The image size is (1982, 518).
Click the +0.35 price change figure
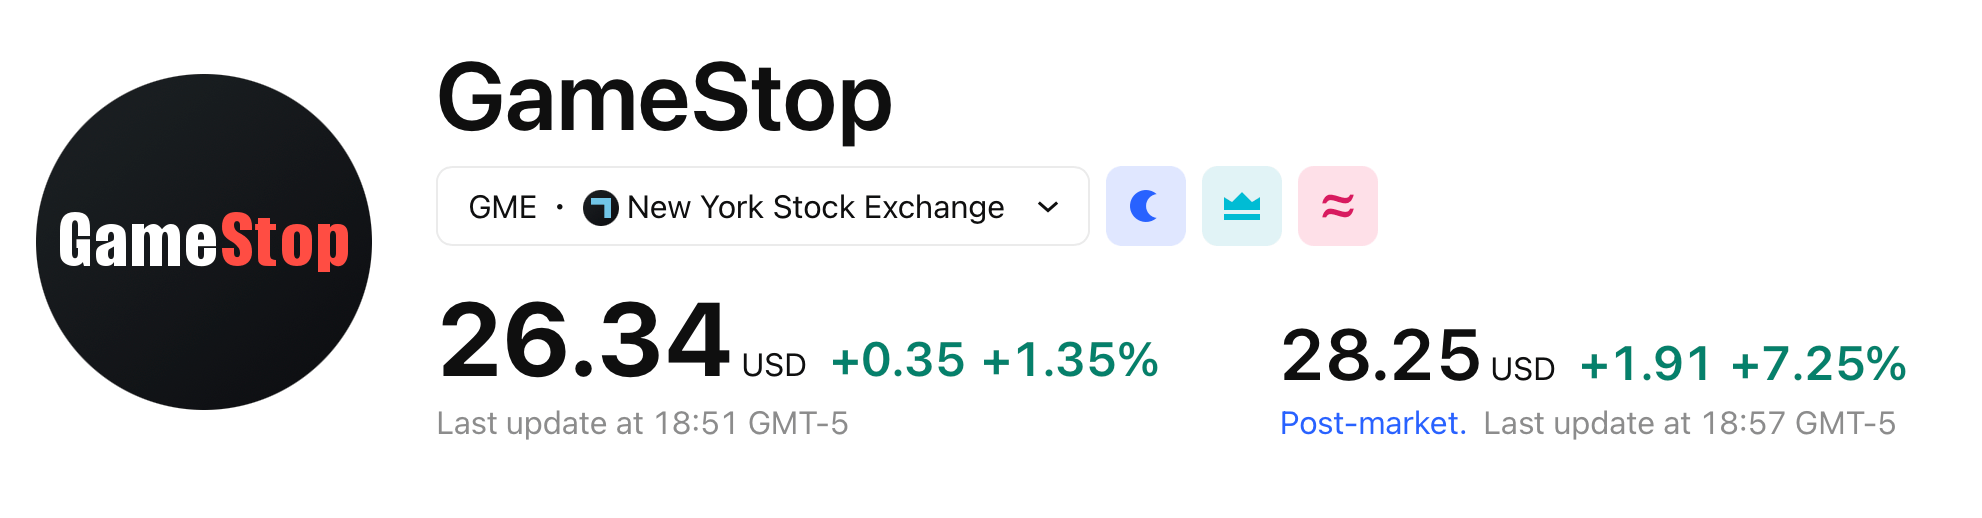897,360
